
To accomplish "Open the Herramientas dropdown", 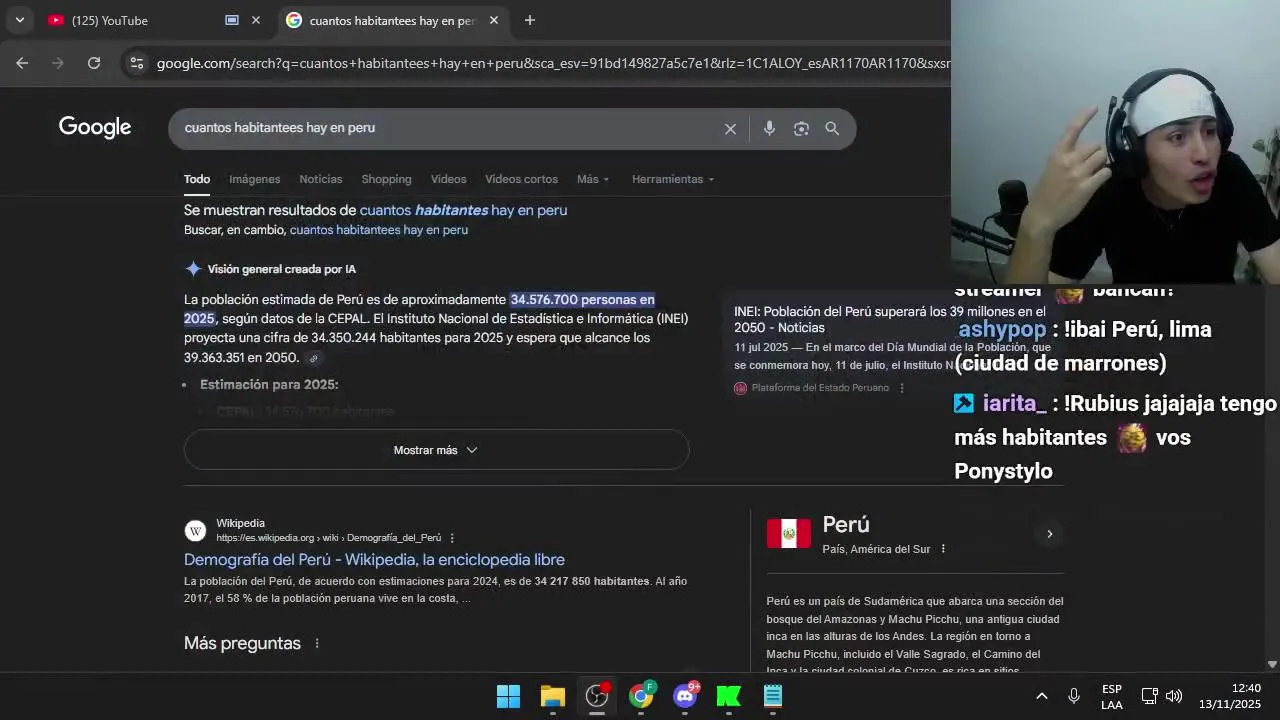I will click(673, 179).
